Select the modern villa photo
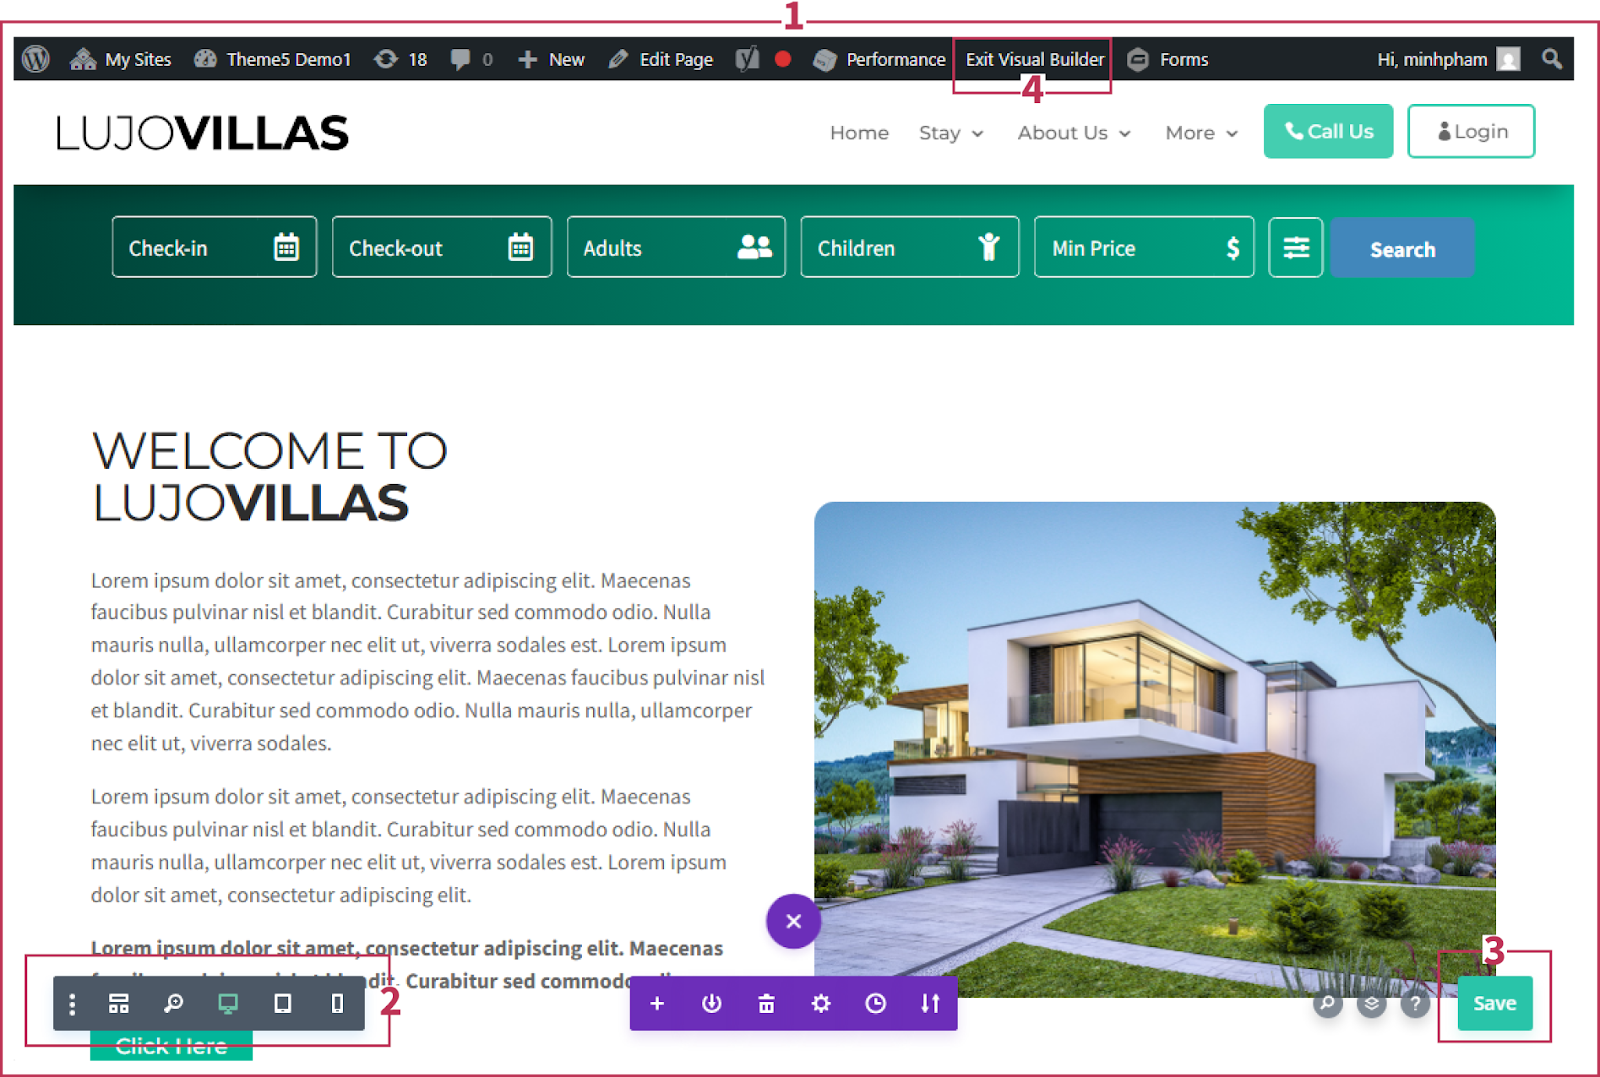The width and height of the screenshot is (1600, 1077). [x=1154, y=748]
